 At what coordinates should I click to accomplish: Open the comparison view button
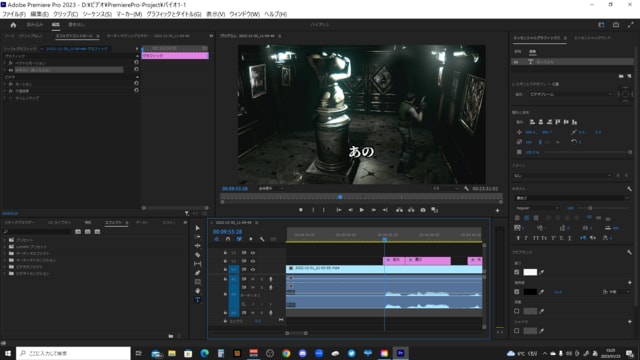(435, 210)
